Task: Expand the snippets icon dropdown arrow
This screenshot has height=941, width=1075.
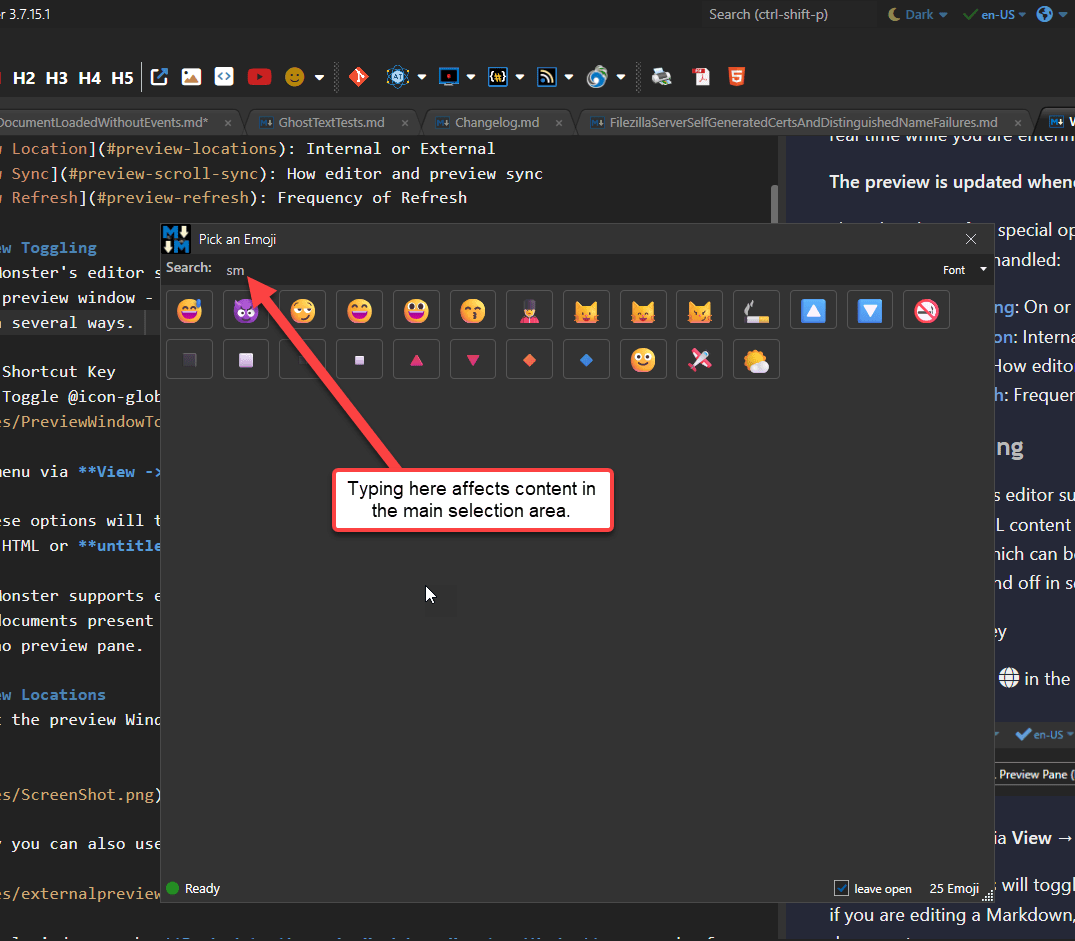Action: (520, 77)
